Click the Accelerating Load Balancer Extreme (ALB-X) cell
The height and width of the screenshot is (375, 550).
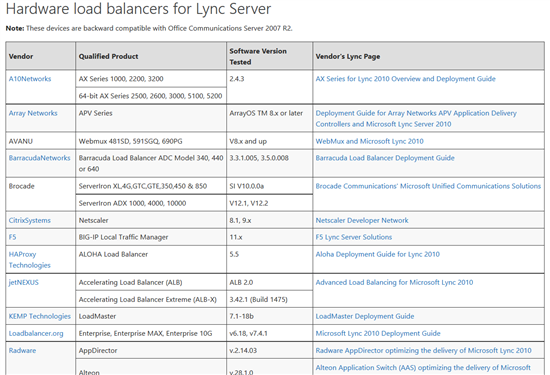pyautogui.click(x=151, y=300)
